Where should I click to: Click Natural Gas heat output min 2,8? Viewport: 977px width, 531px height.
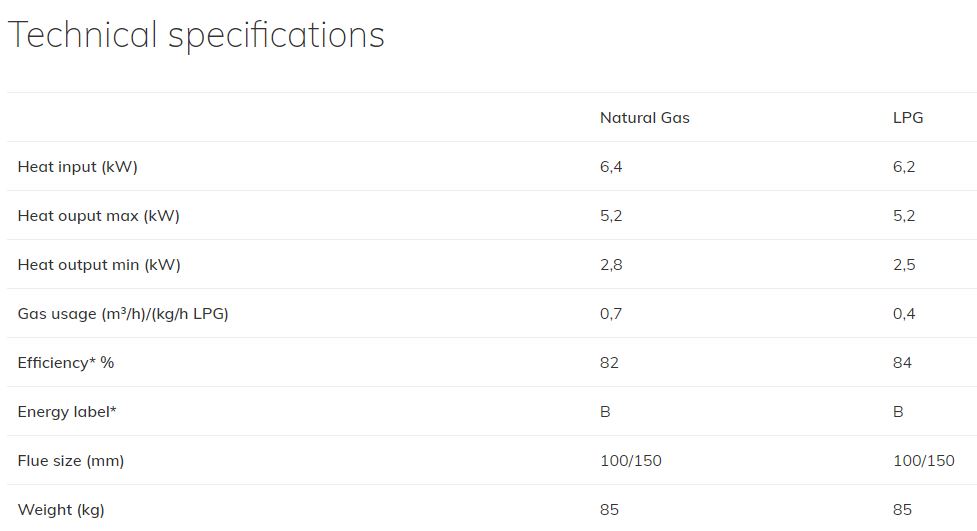point(611,265)
